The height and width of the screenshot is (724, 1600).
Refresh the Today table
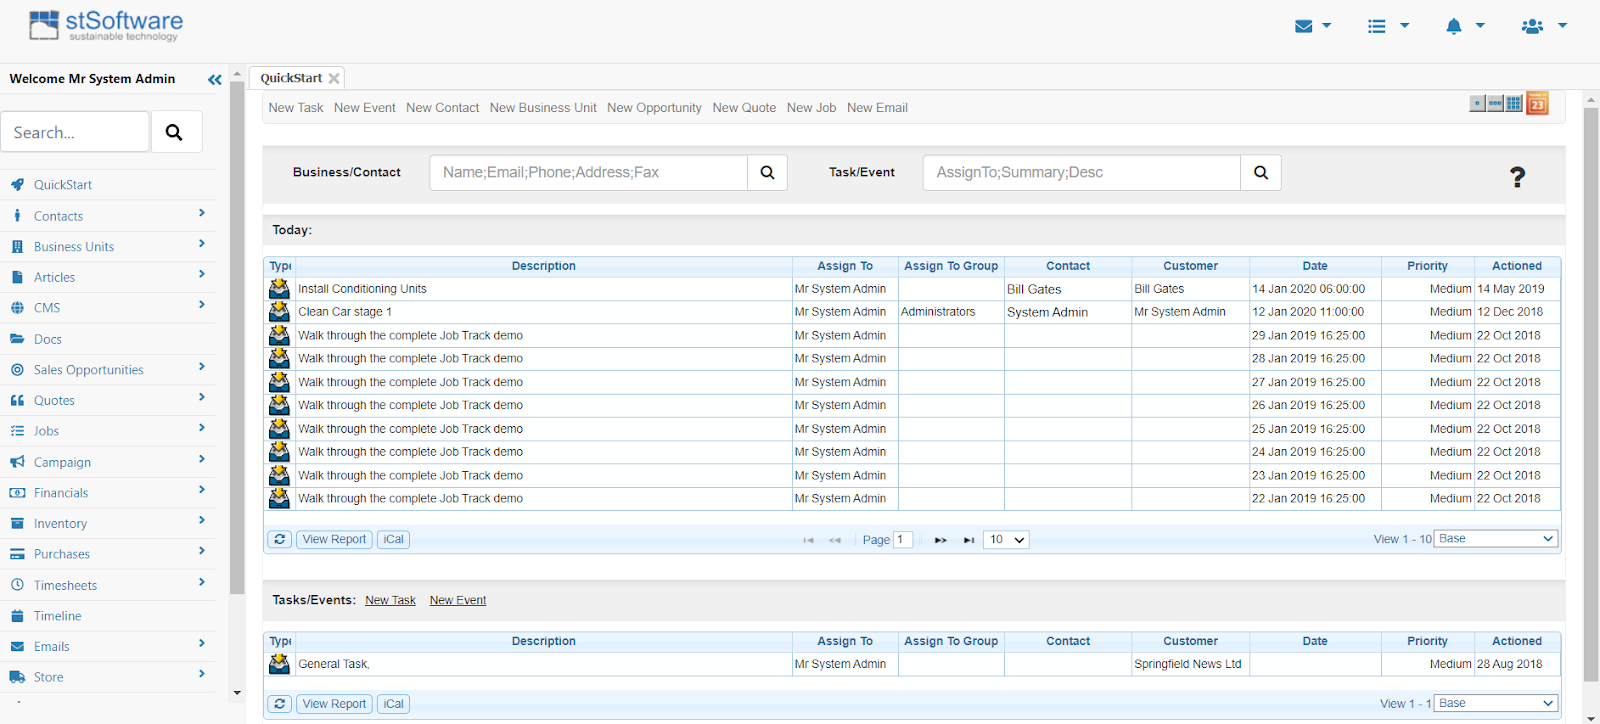tap(280, 539)
